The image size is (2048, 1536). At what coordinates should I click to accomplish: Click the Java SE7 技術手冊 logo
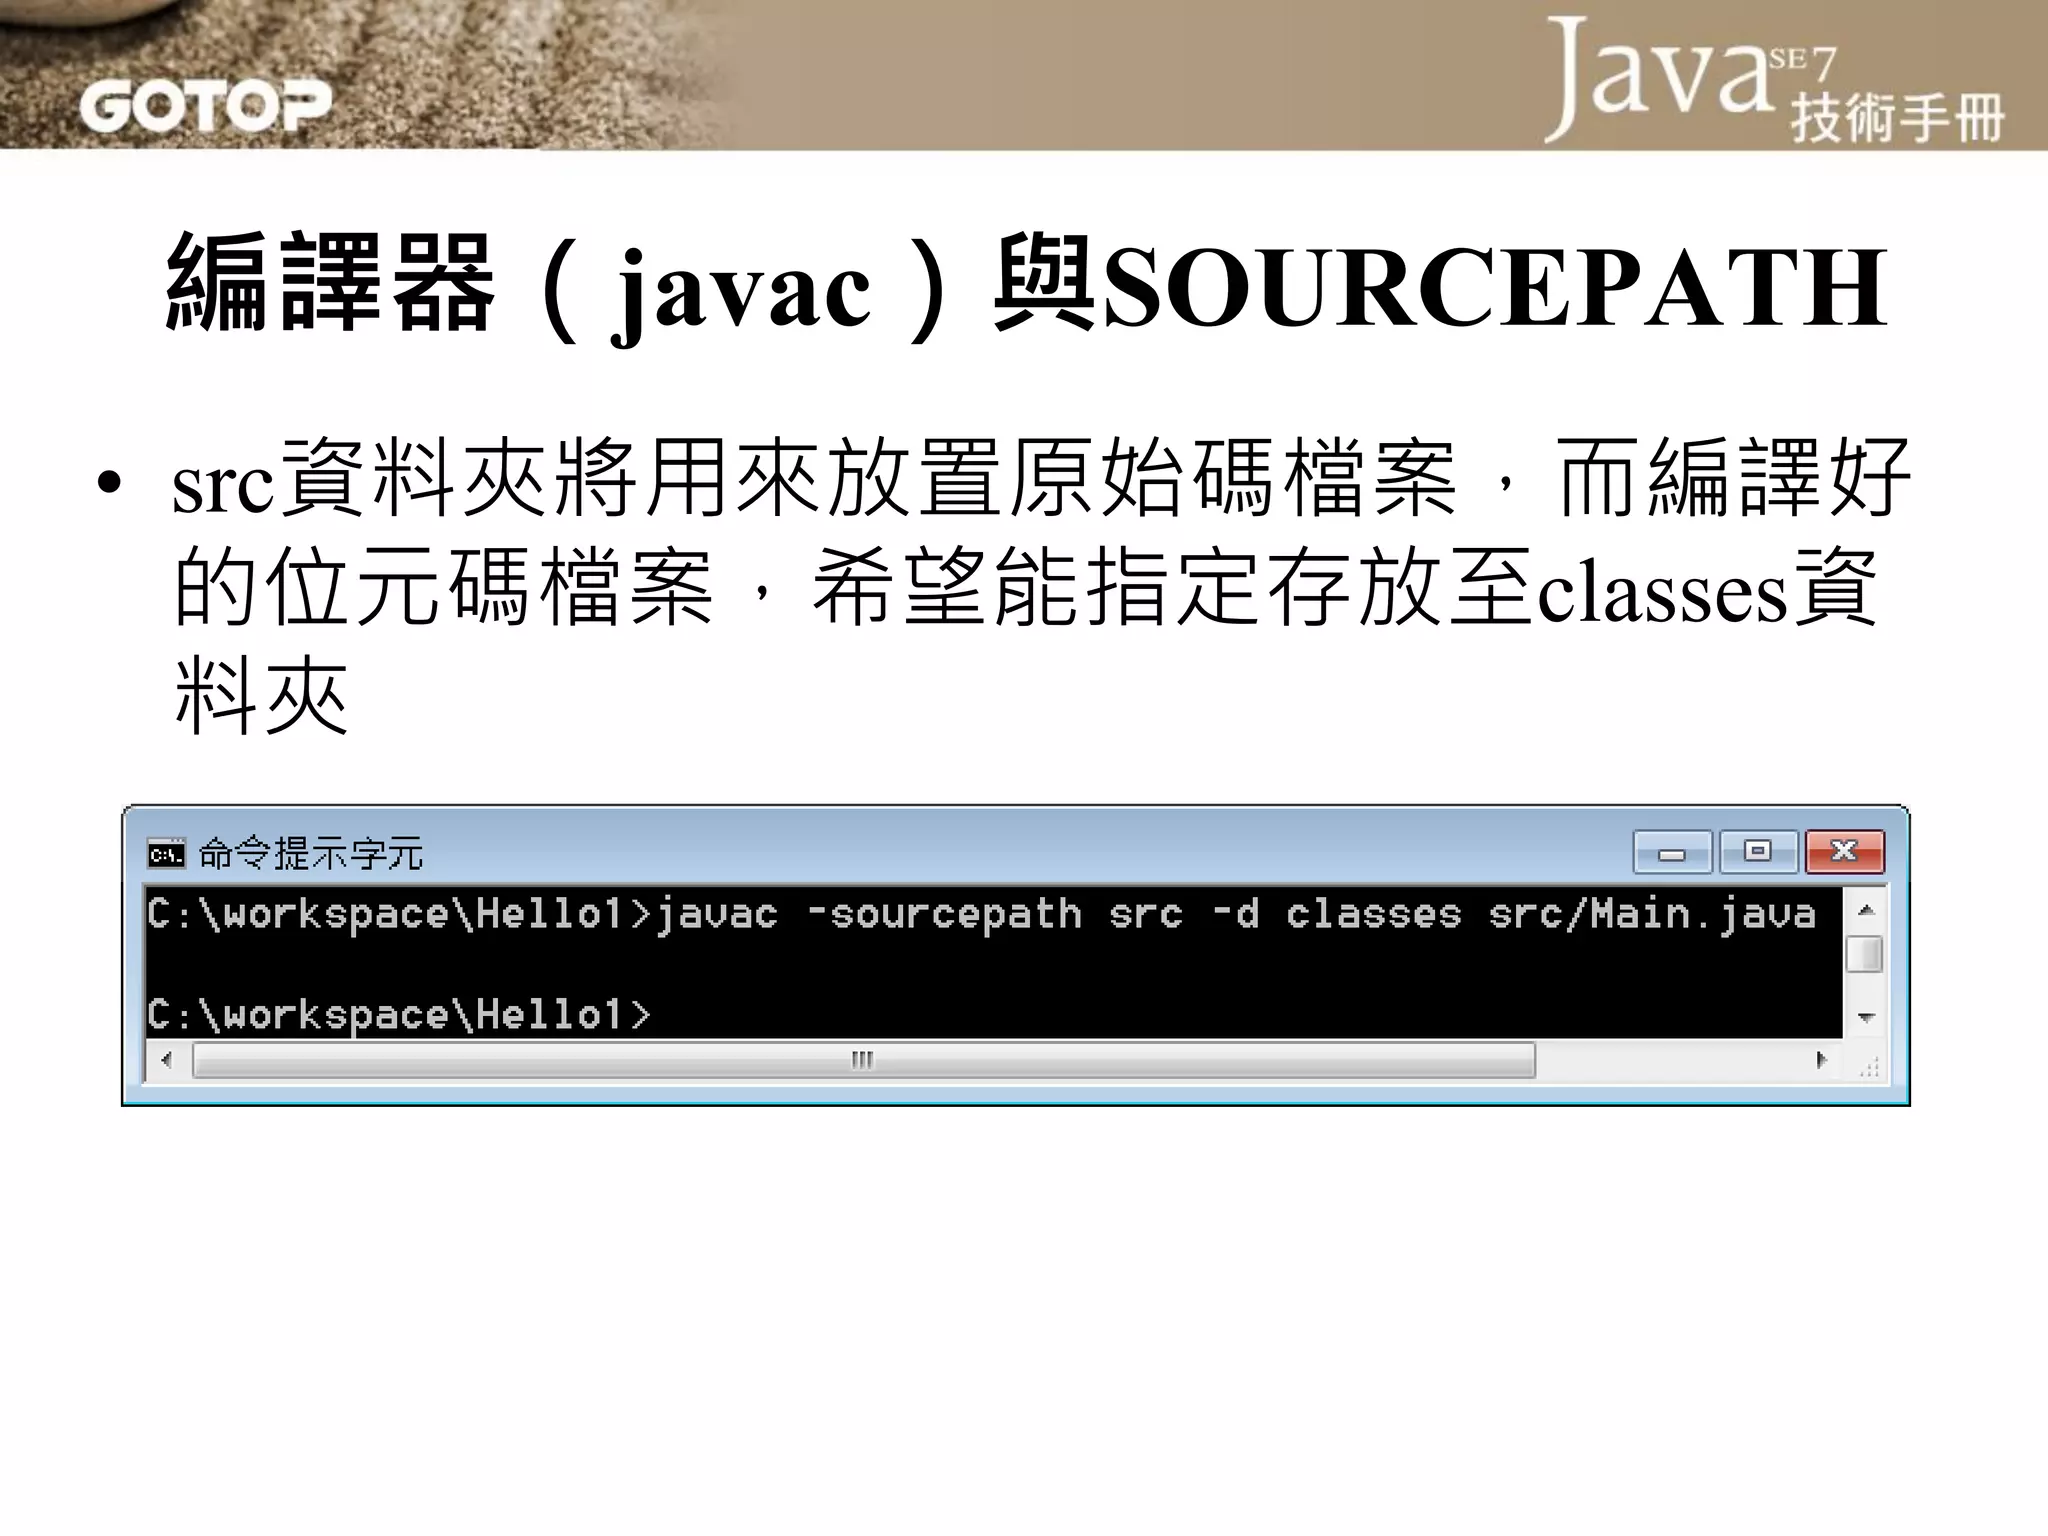(1774, 80)
